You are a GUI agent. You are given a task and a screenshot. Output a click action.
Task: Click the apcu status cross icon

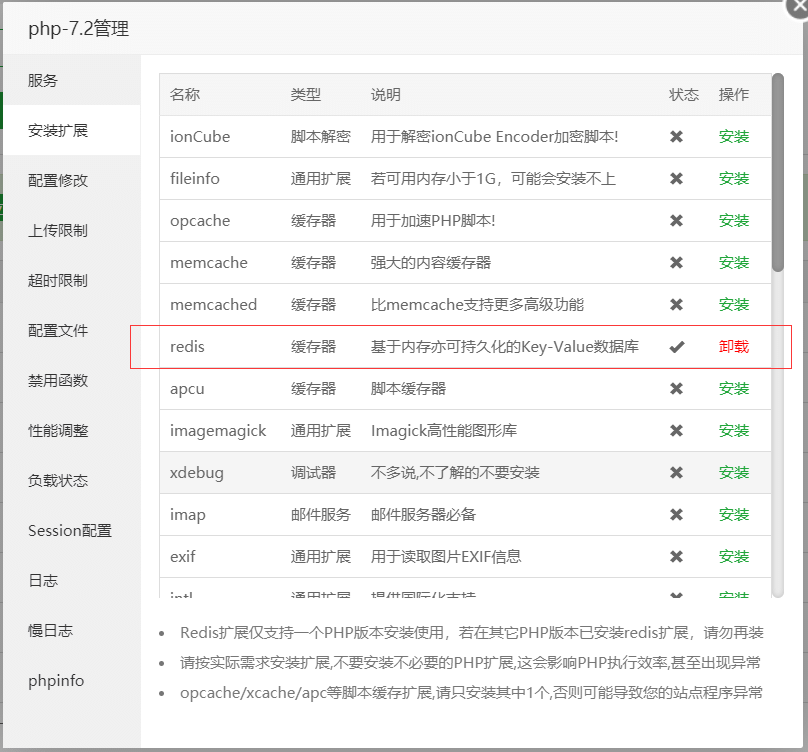point(676,388)
